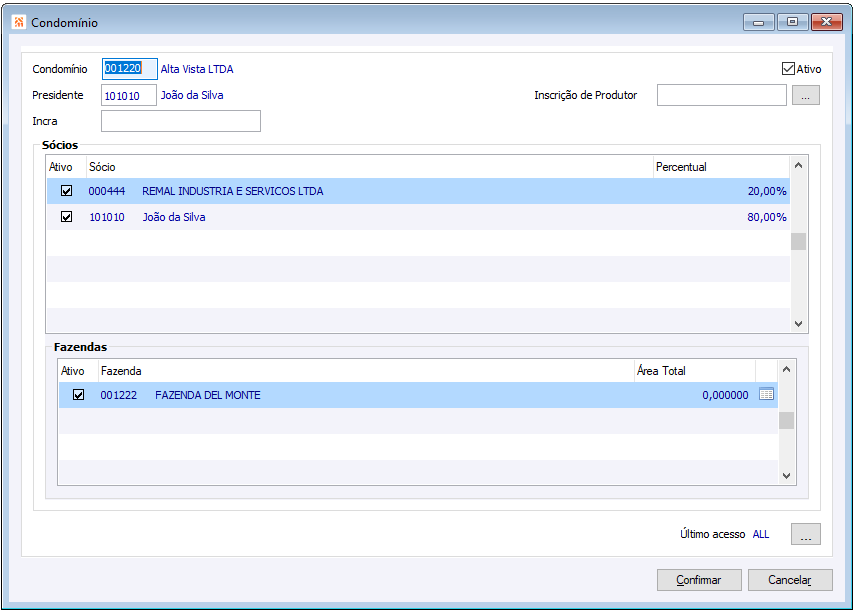The image size is (855, 612).
Task: Click up arrow of Sócios list scrollbar
Action: click(798, 165)
